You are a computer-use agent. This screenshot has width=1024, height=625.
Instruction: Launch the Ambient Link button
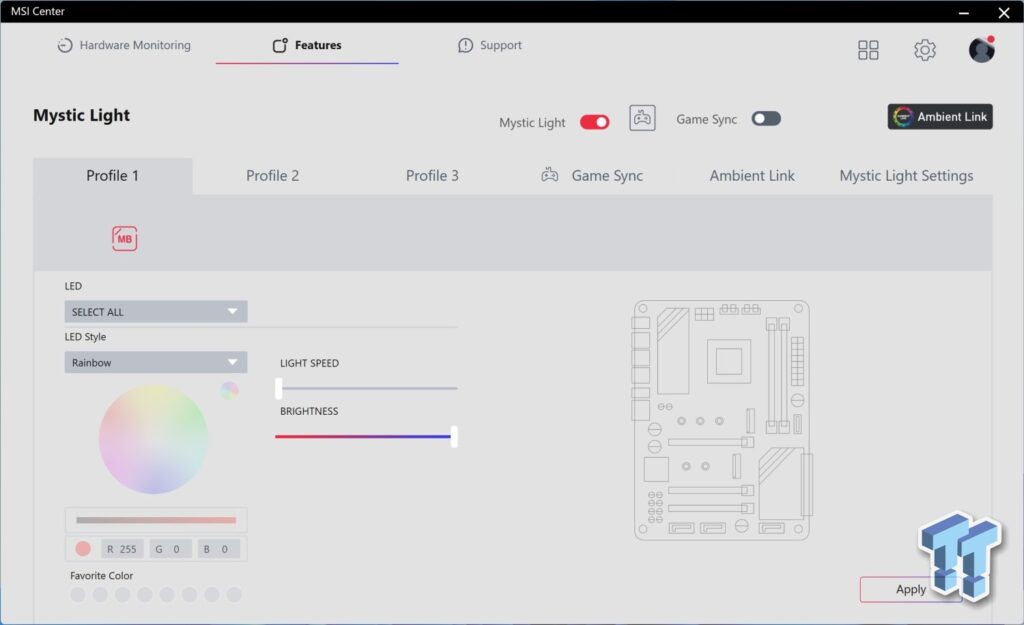pos(940,117)
